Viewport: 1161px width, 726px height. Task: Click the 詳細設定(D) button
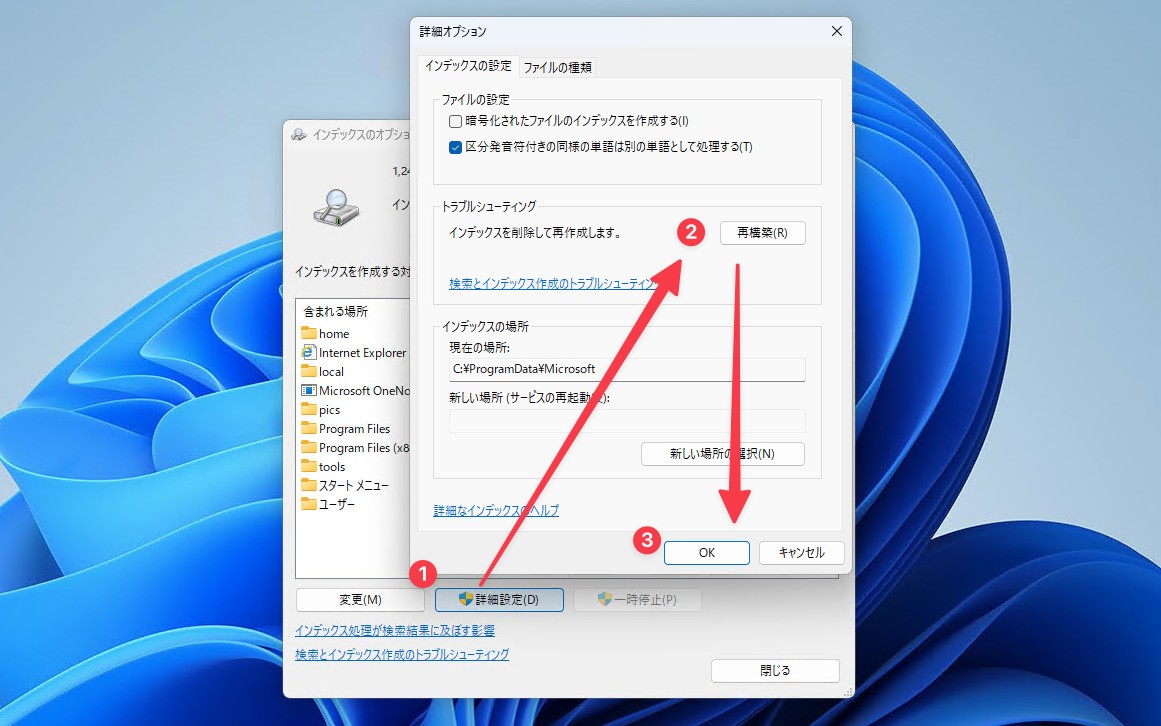coord(499,599)
